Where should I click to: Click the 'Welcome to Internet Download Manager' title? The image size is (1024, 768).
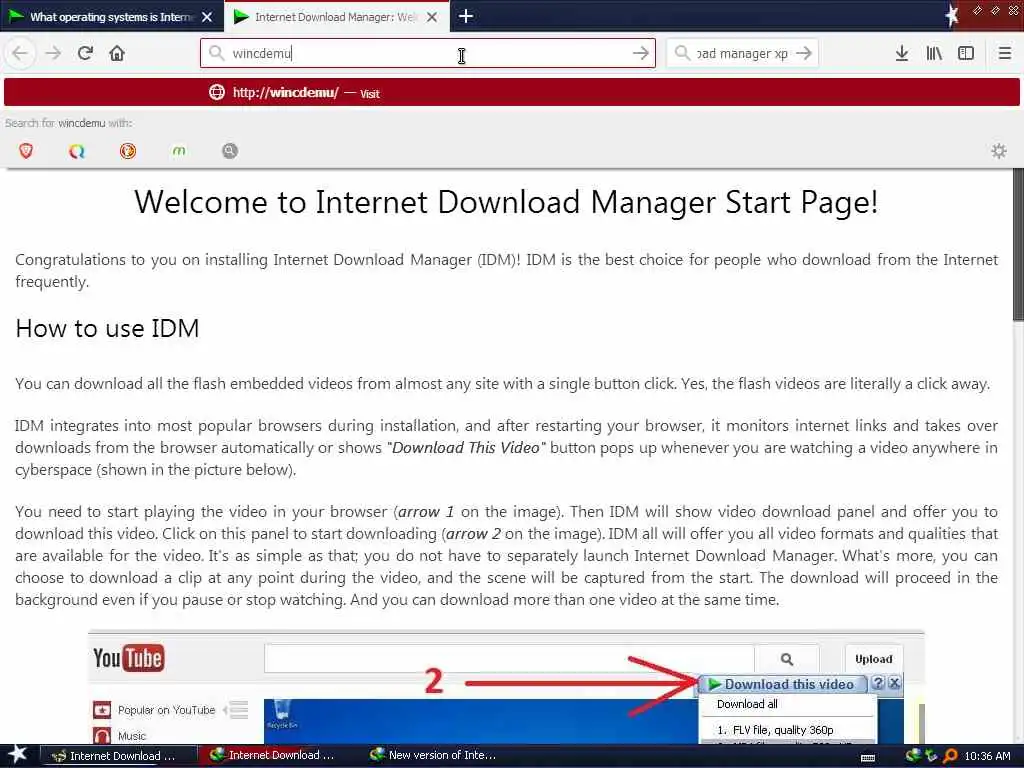coord(506,202)
